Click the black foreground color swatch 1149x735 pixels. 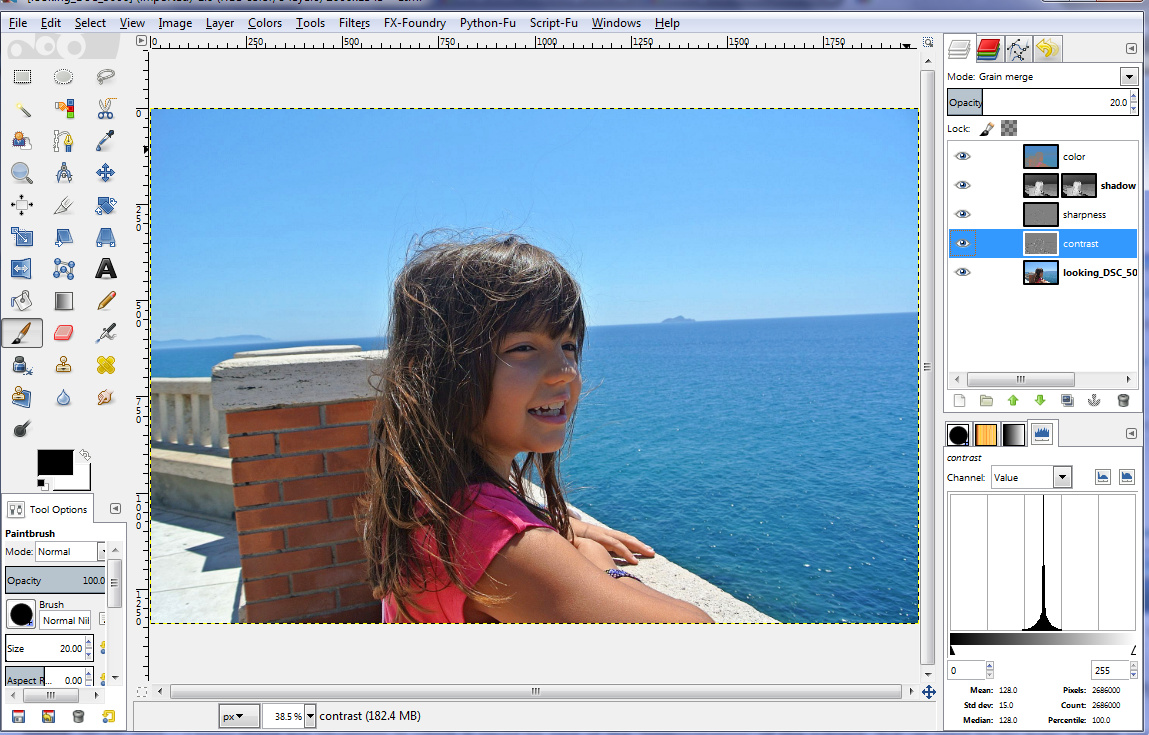(55, 462)
